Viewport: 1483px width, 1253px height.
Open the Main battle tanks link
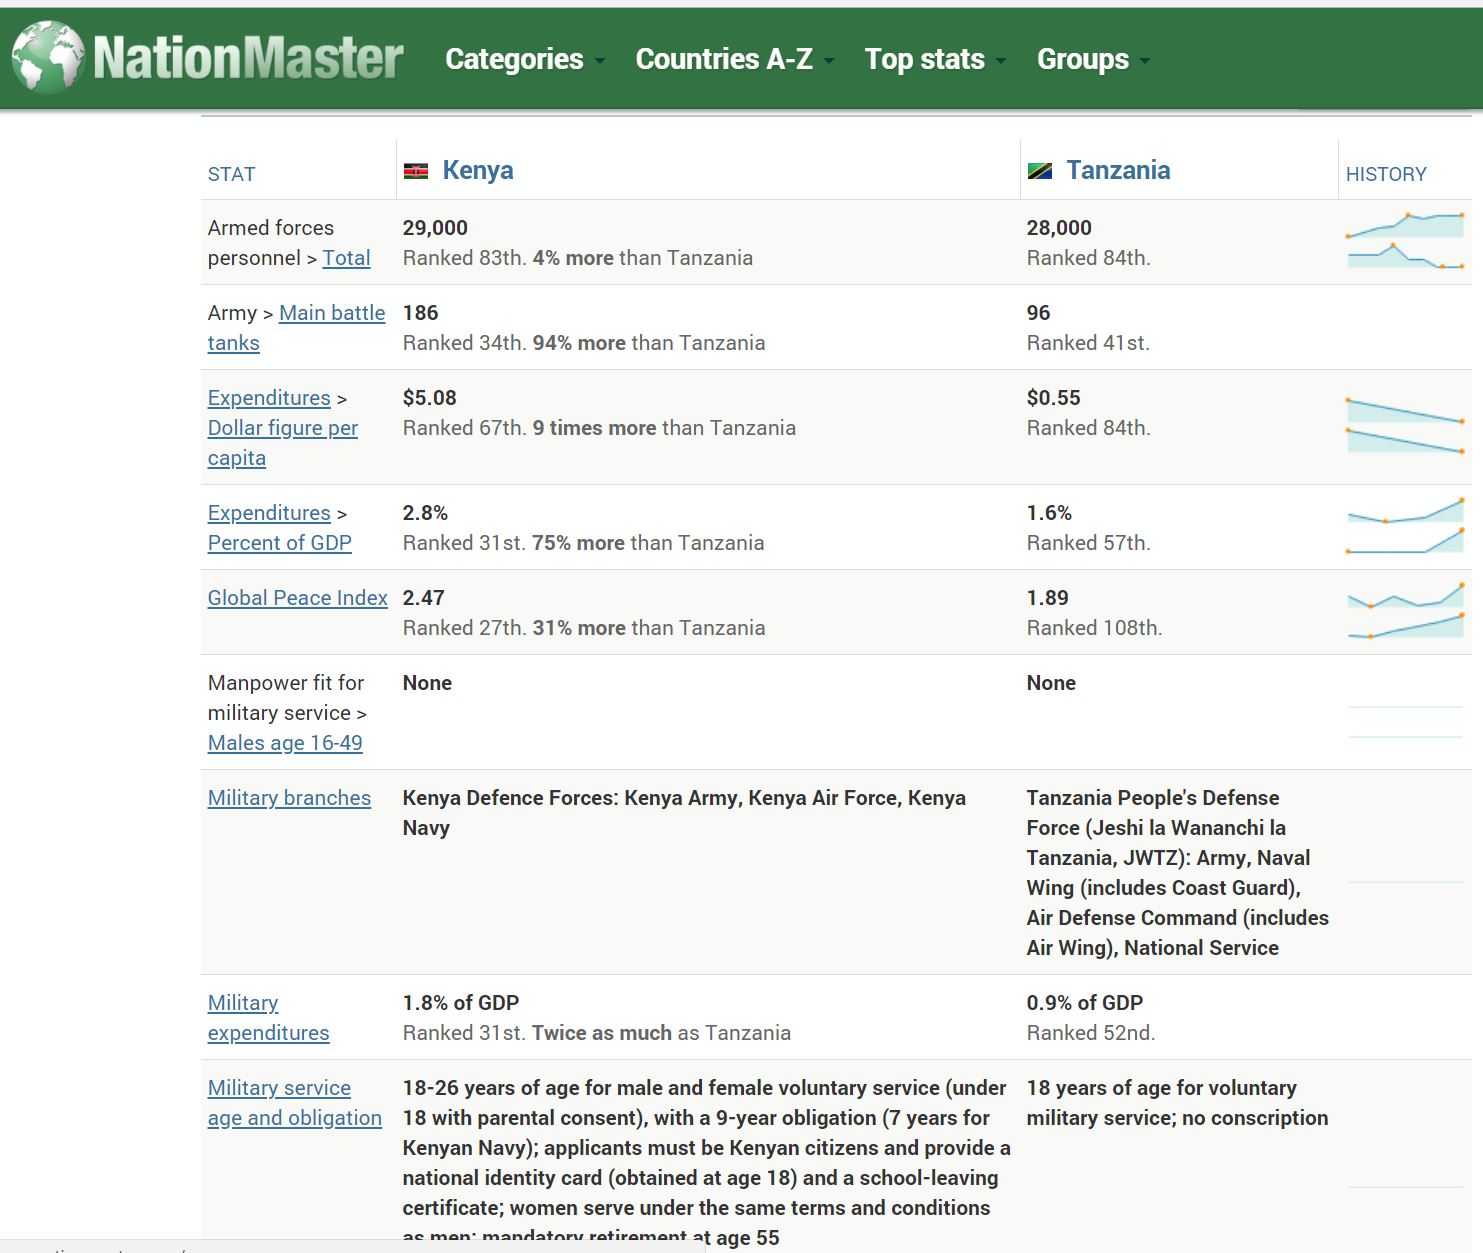pos(296,328)
